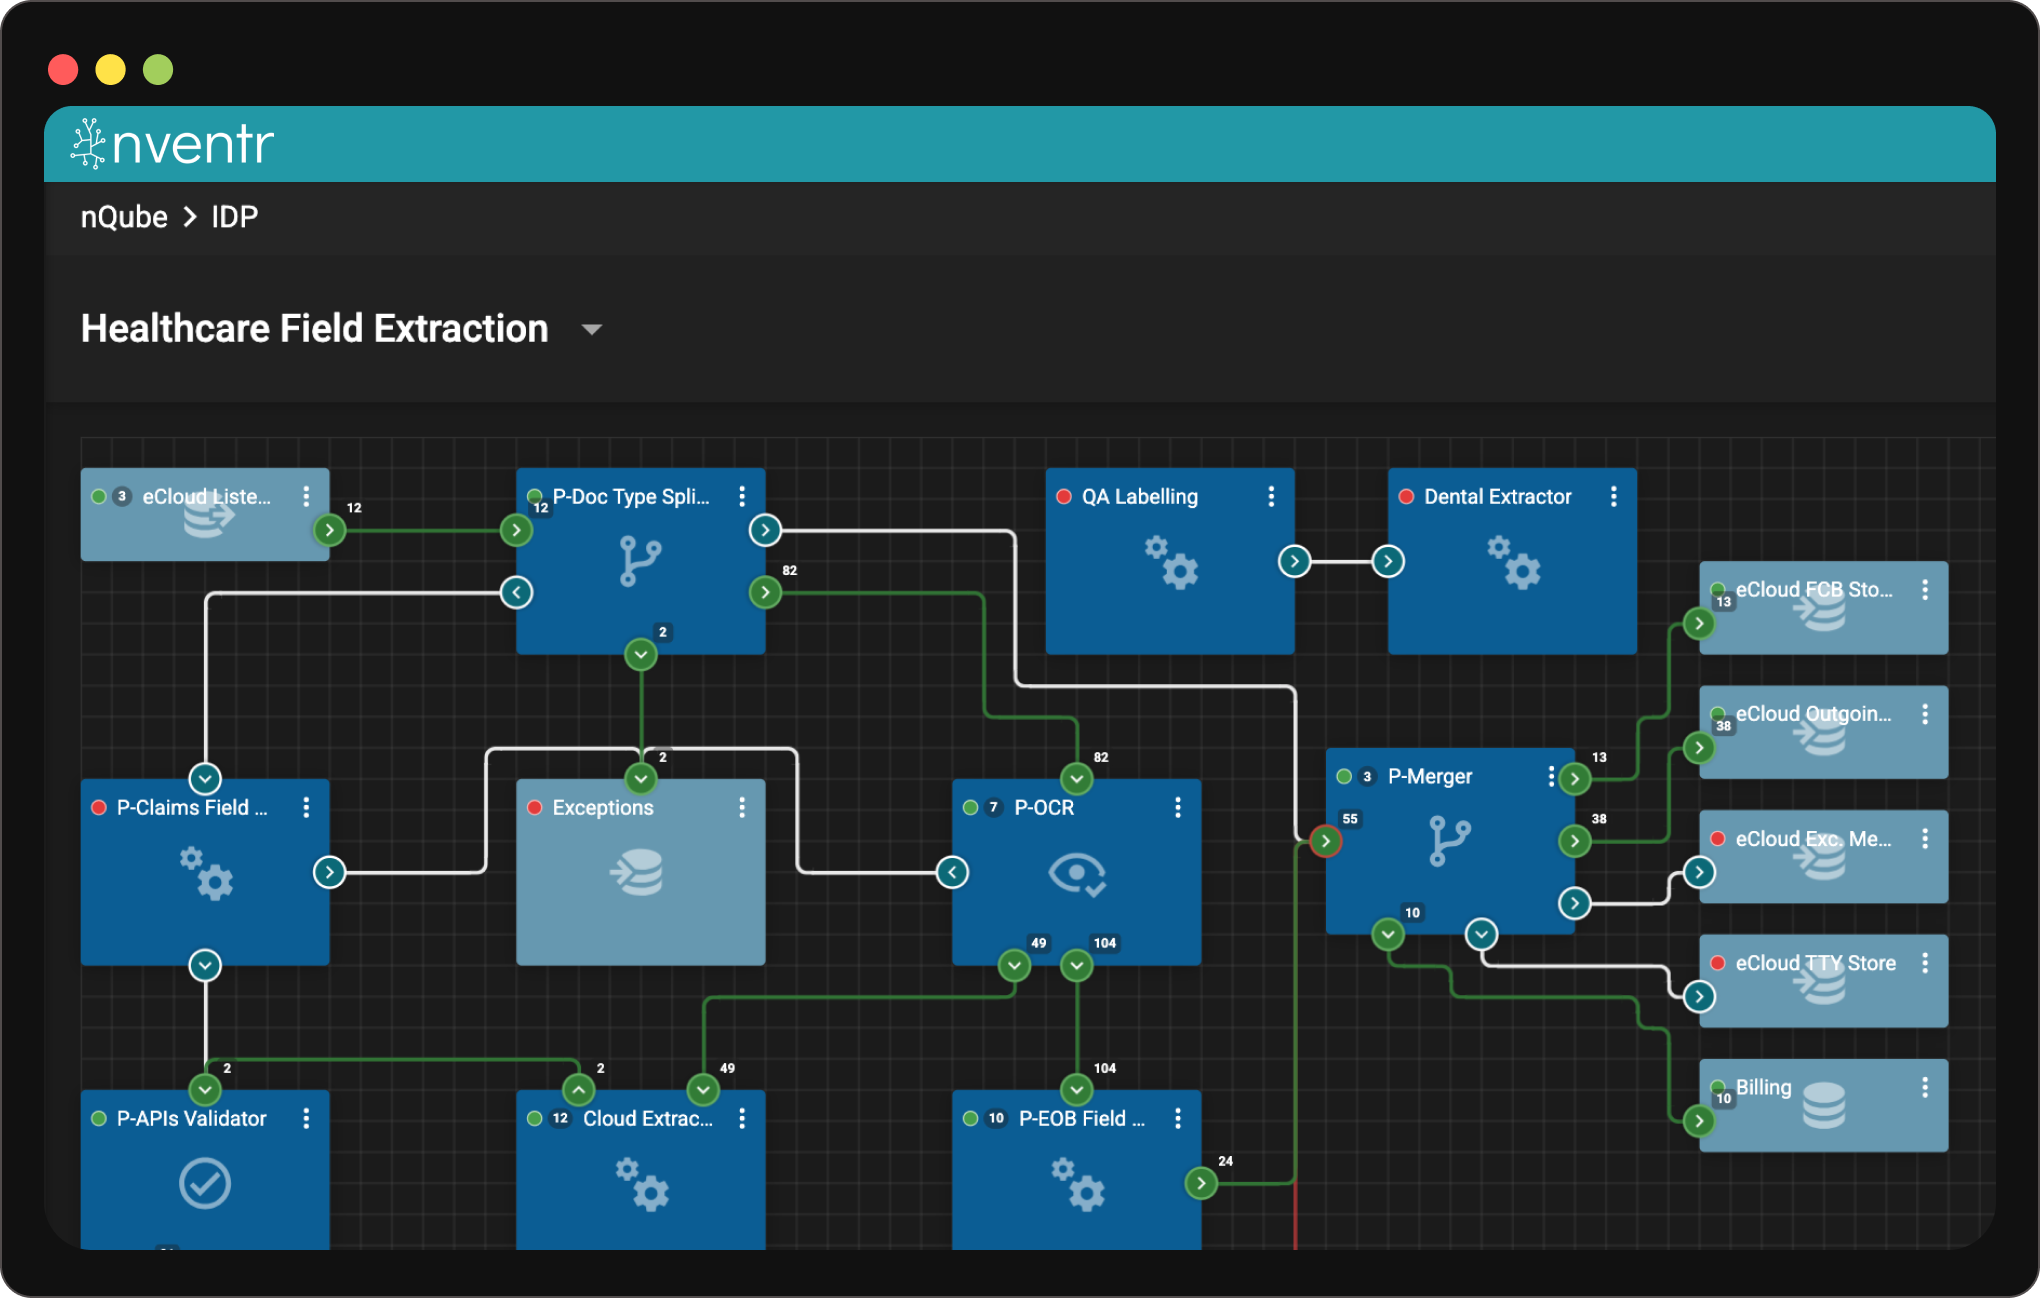Open QA Labelling node three-dot menu
Viewport: 2040px width, 1298px height.
pyautogui.click(x=1271, y=496)
